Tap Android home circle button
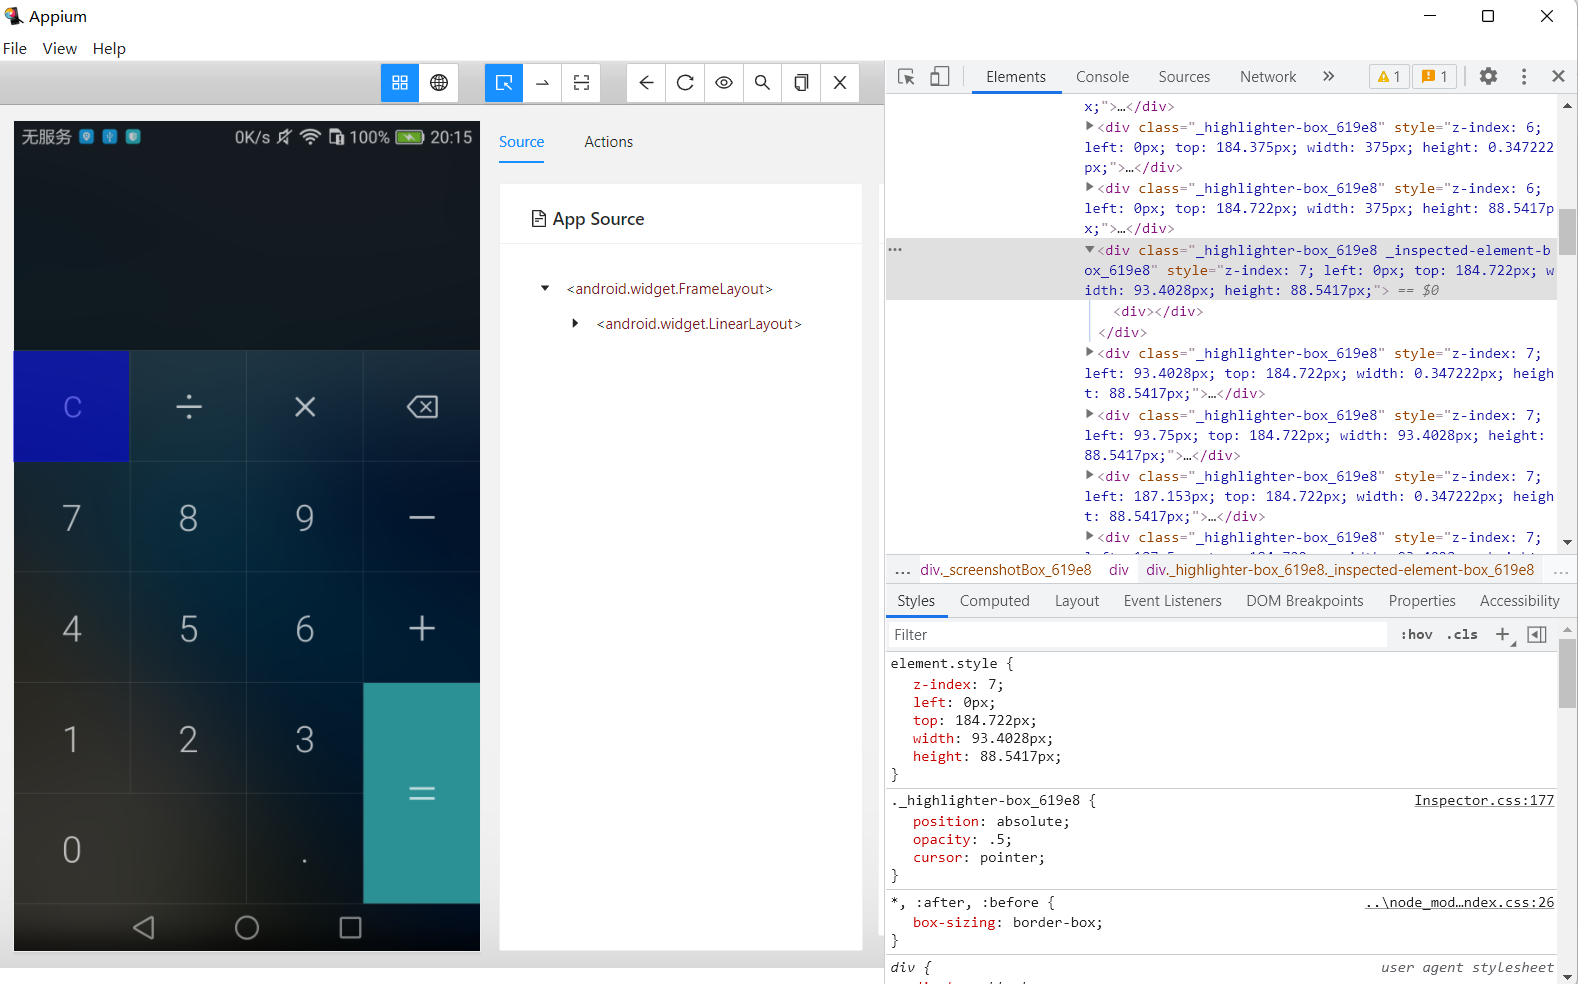Viewport: 1578px width, 984px height. [x=247, y=928]
